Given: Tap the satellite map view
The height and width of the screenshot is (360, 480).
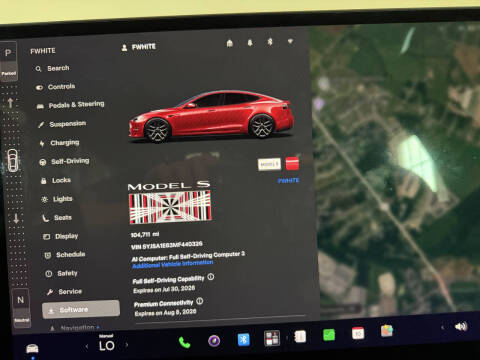Looking at the screenshot, I should click(397, 170).
